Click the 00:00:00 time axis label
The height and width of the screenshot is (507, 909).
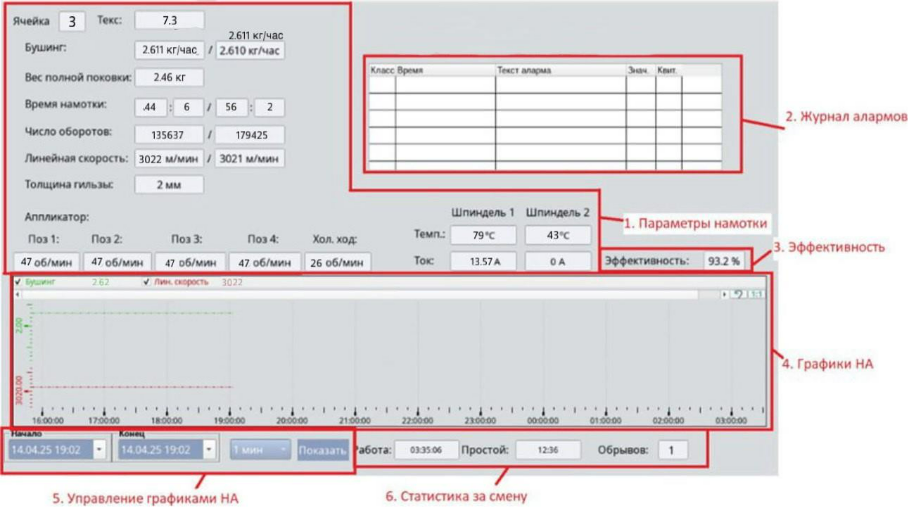(x=543, y=421)
